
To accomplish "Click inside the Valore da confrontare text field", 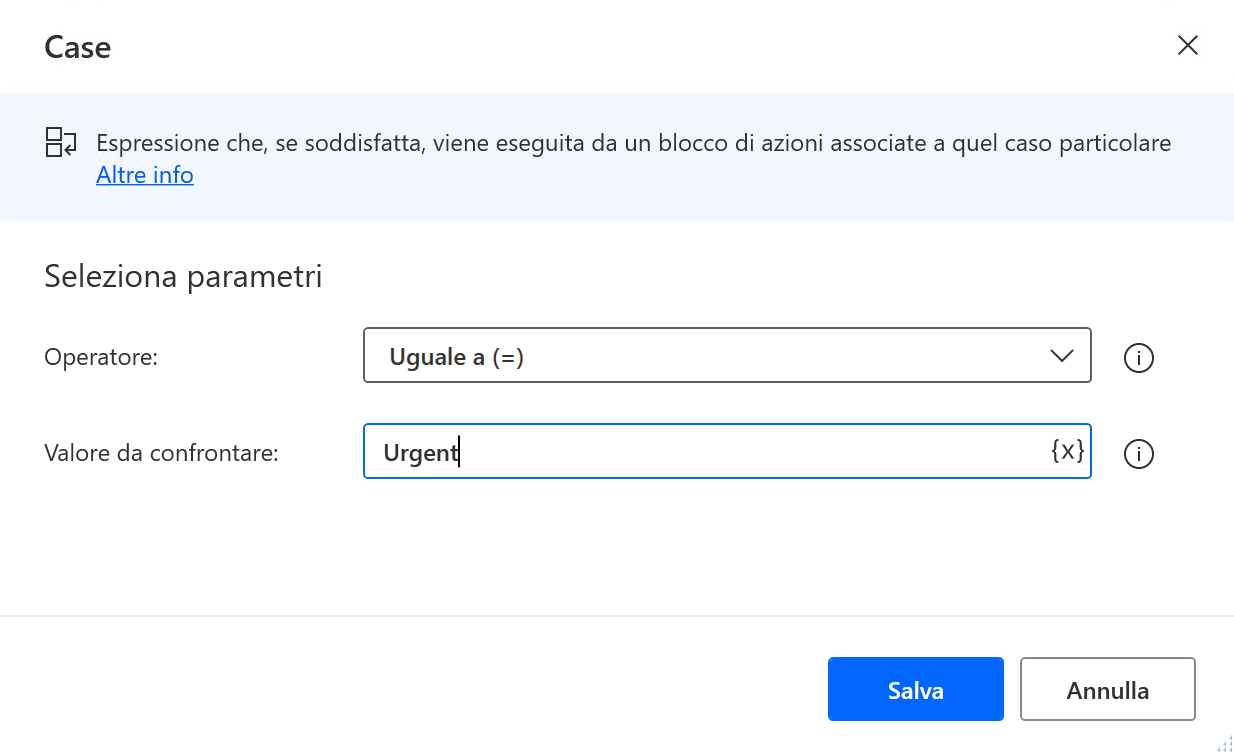I will click(700, 451).
